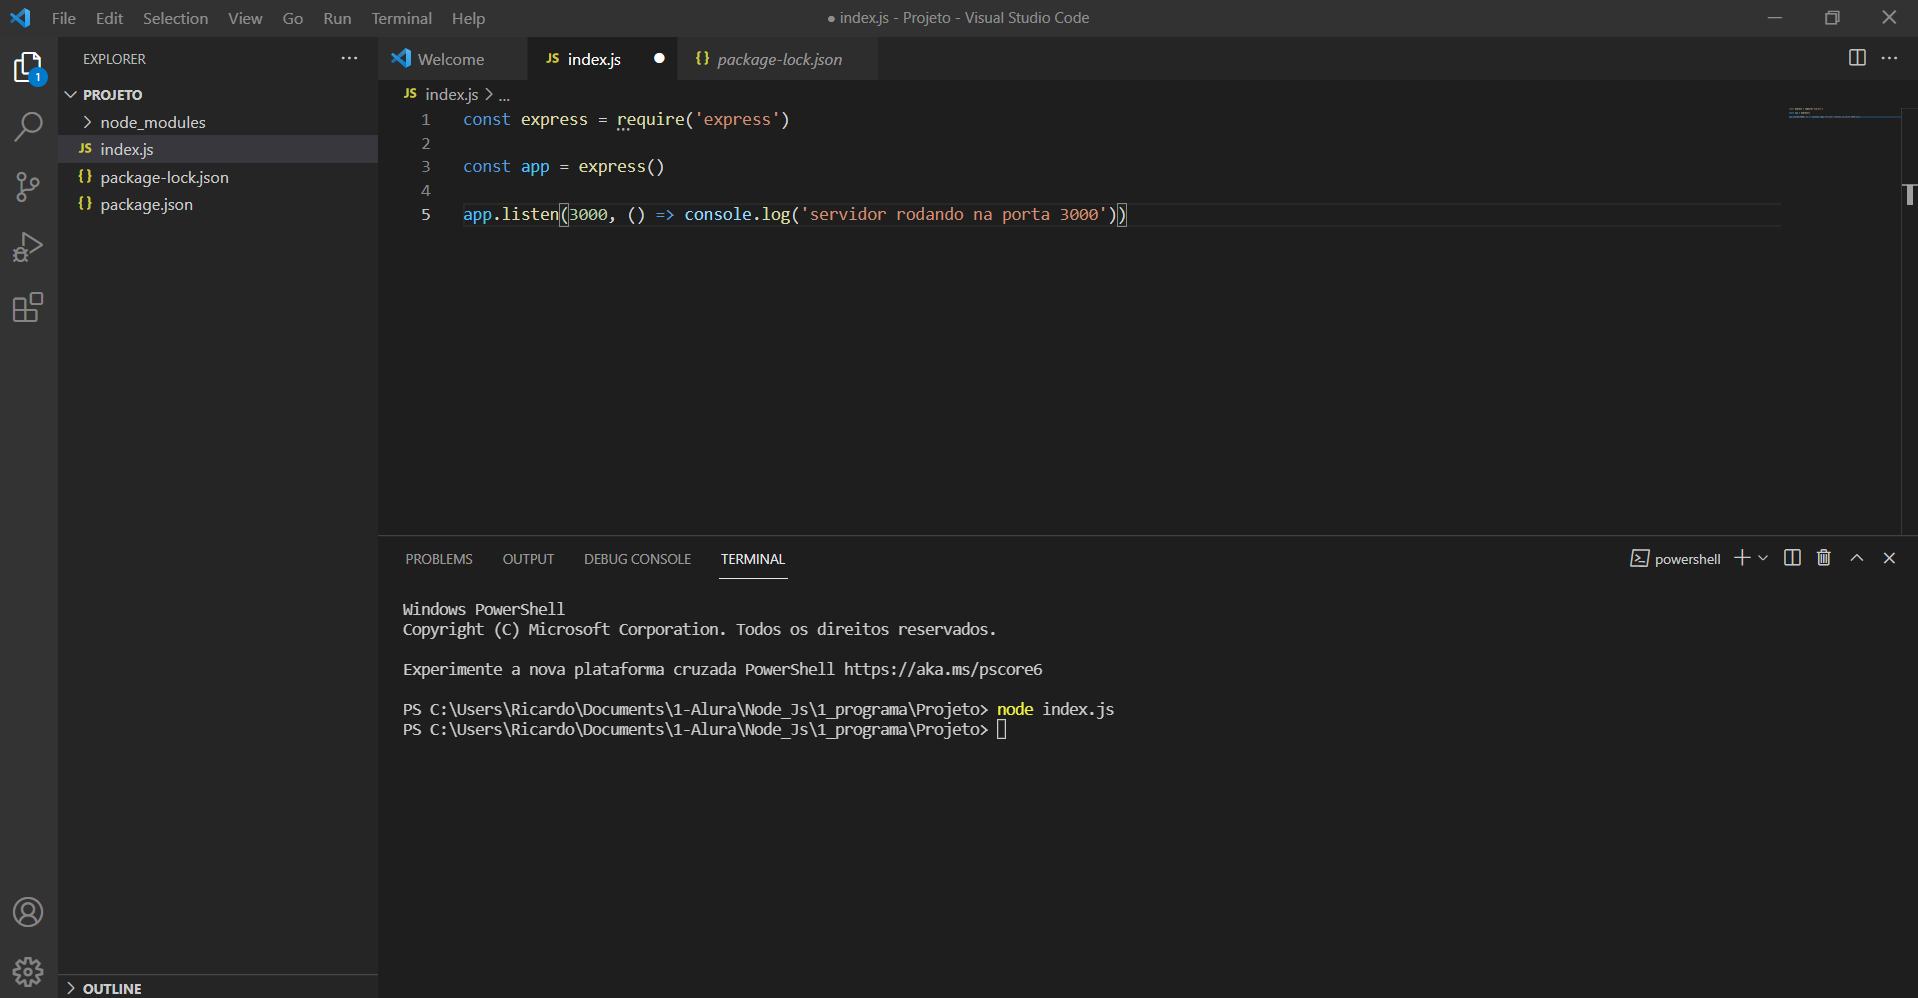The height and width of the screenshot is (998, 1918).
Task: Switch to the Welcome tab
Action: [x=452, y=59]
